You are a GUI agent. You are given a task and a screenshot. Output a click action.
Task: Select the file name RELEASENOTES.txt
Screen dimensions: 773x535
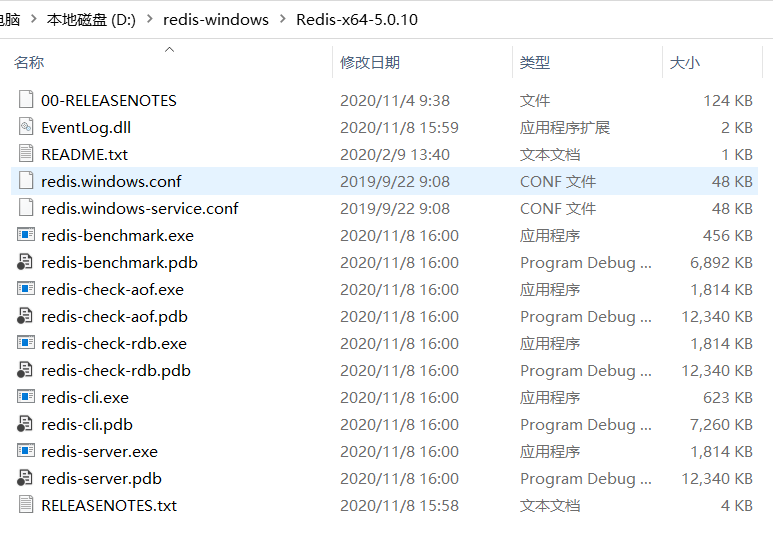click(x=109, y=505)
